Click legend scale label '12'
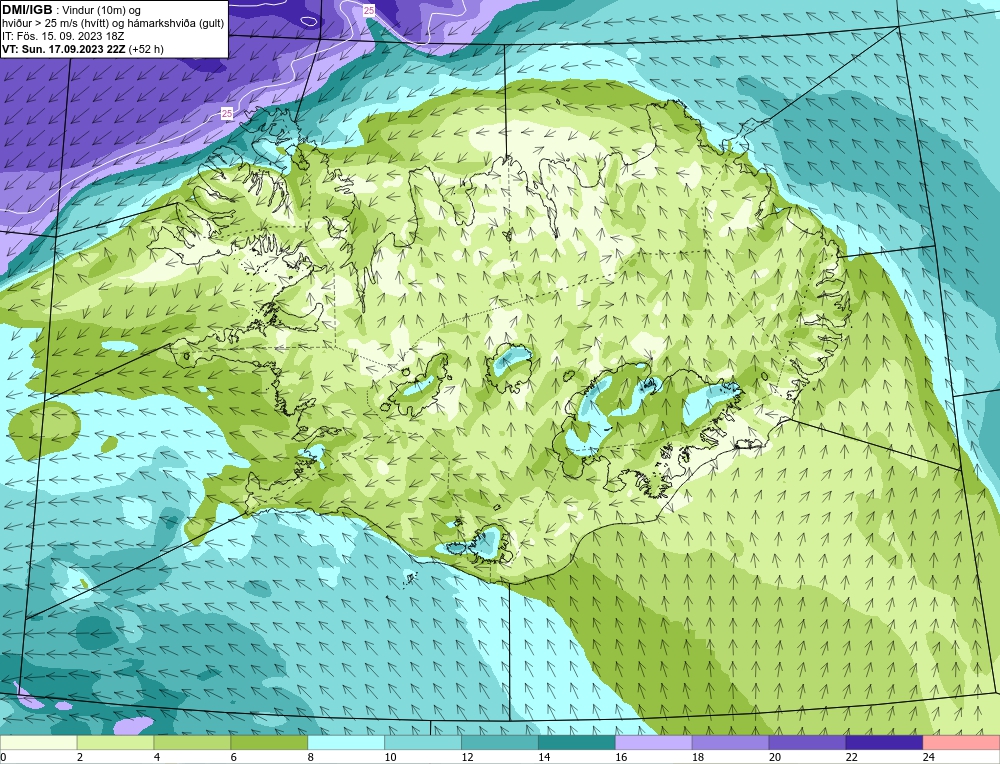The height and width of the screenshot is (764, 1000). click(x=467, y=757)
